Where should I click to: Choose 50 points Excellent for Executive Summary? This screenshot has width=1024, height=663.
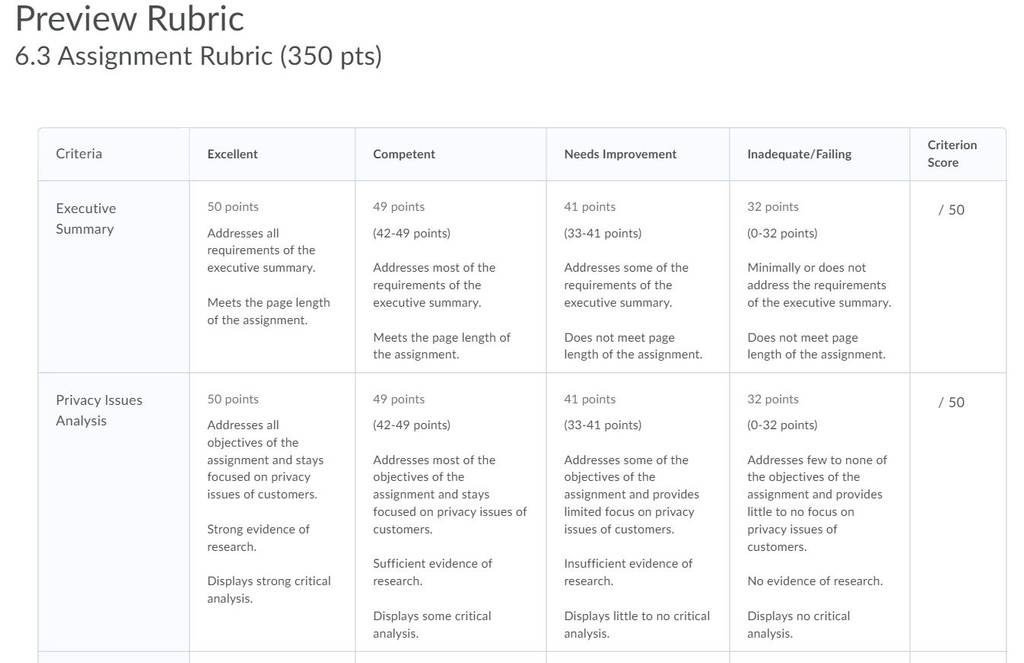pos(232,206)
